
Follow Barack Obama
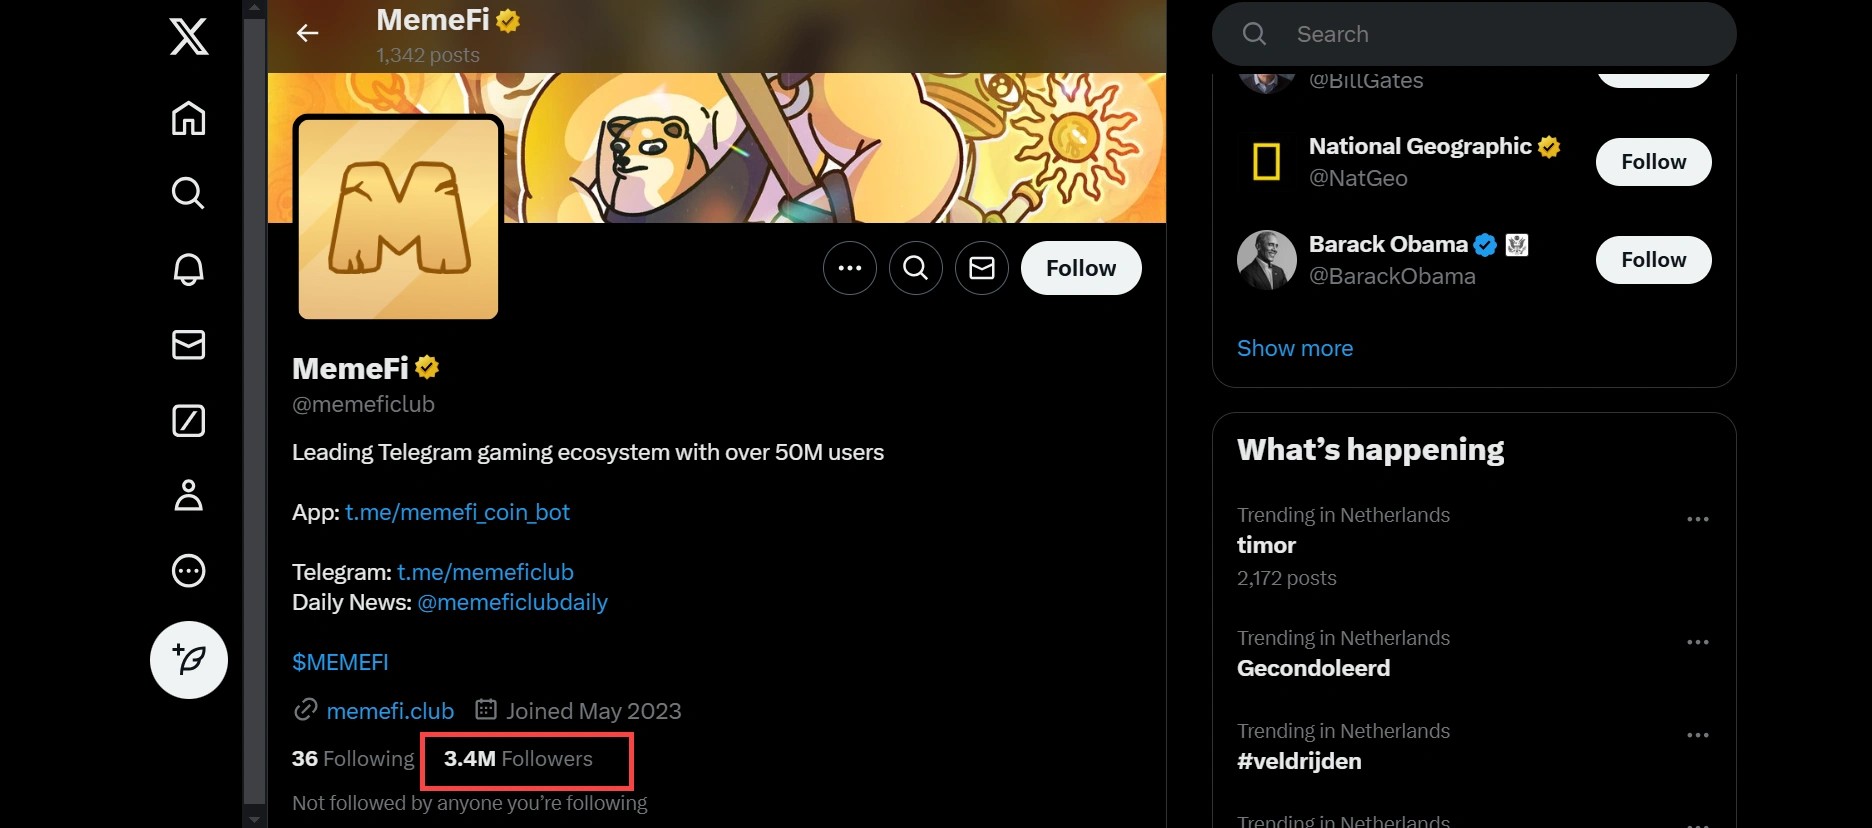tap(1653, 260)
